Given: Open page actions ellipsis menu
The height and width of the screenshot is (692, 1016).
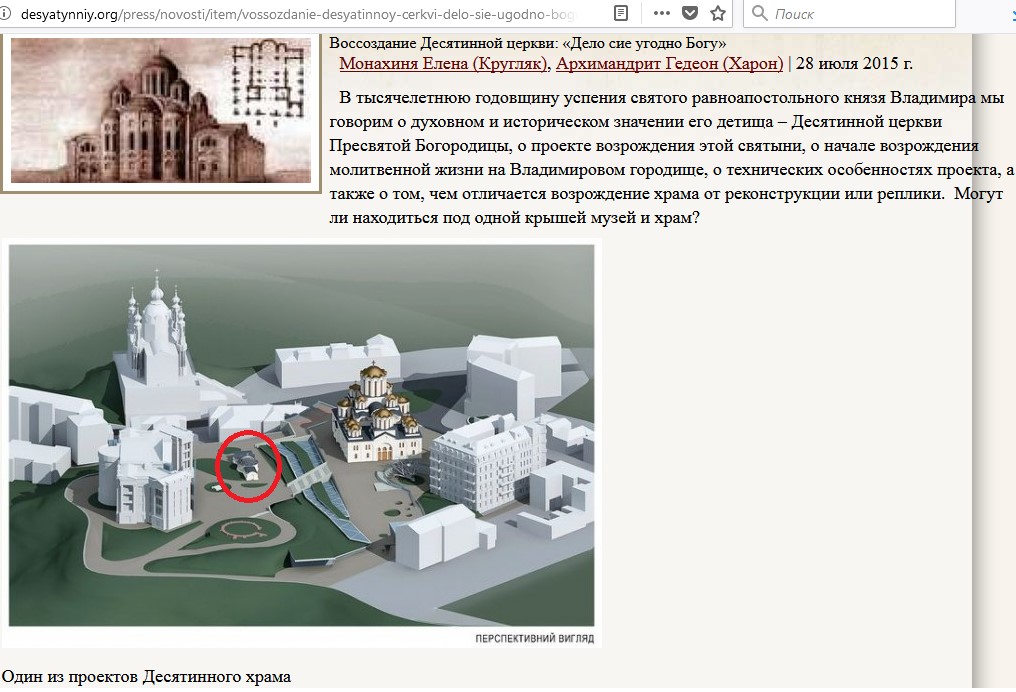Looking at the screenshot, I should [662, 14].
